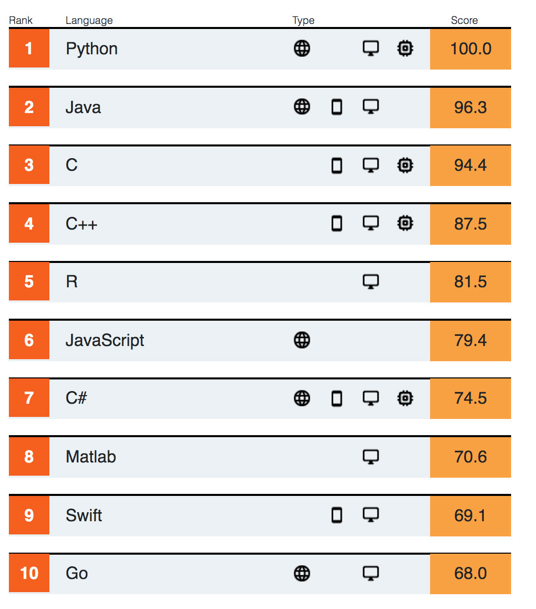Click the embedded chip icon in C++ row
536x609 pixels.
(405, 223)
